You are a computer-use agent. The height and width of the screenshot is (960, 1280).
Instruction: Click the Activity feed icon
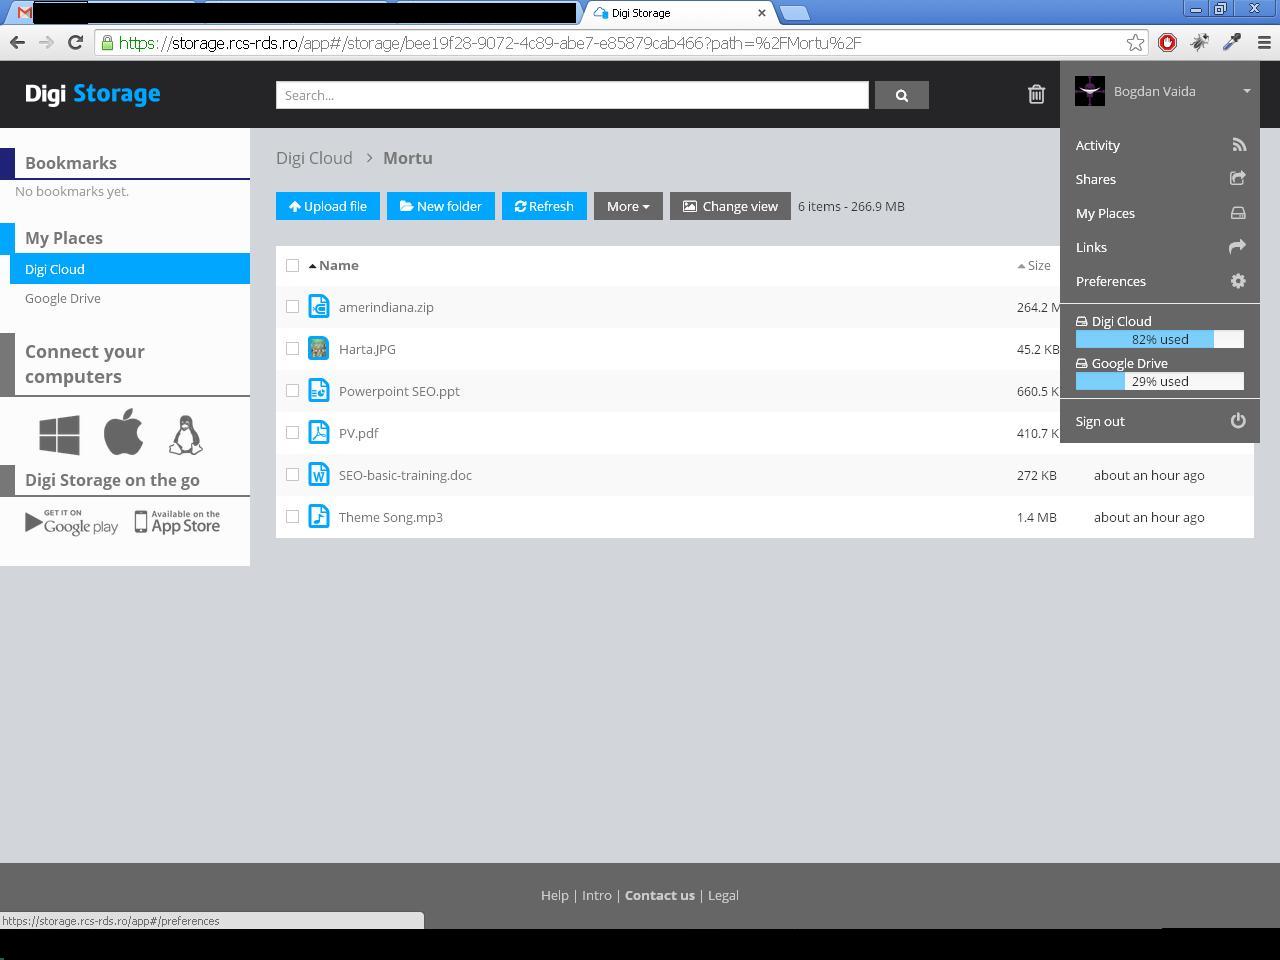[1239, 145]
